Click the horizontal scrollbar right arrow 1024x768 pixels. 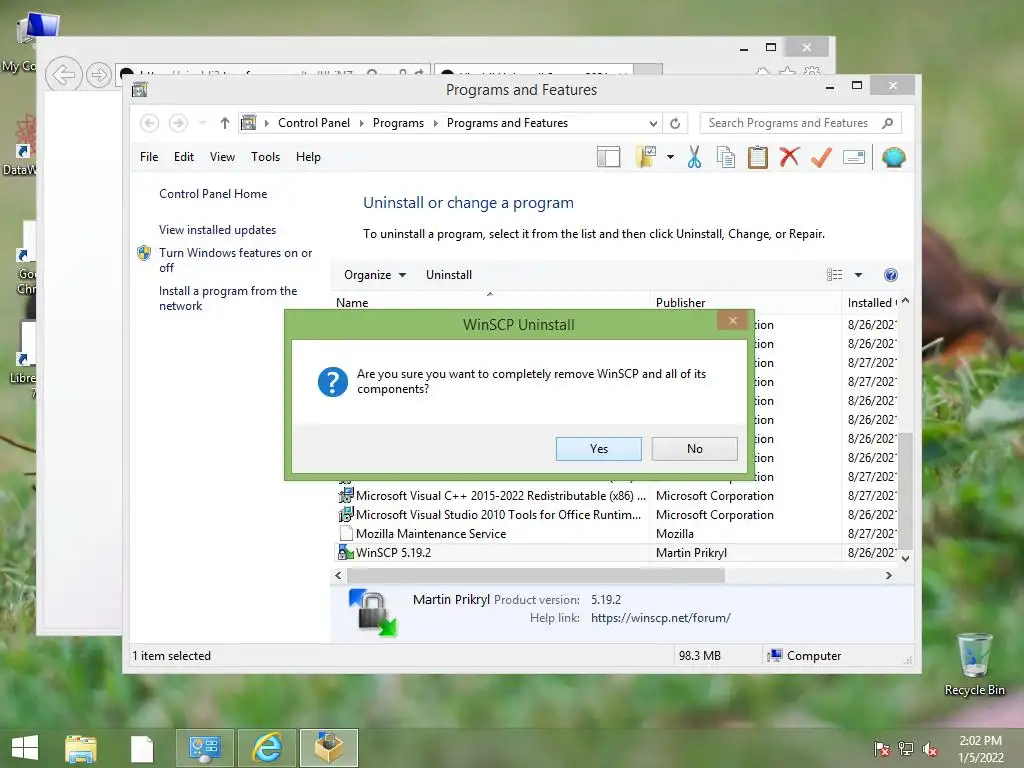[x=888, y=575]
